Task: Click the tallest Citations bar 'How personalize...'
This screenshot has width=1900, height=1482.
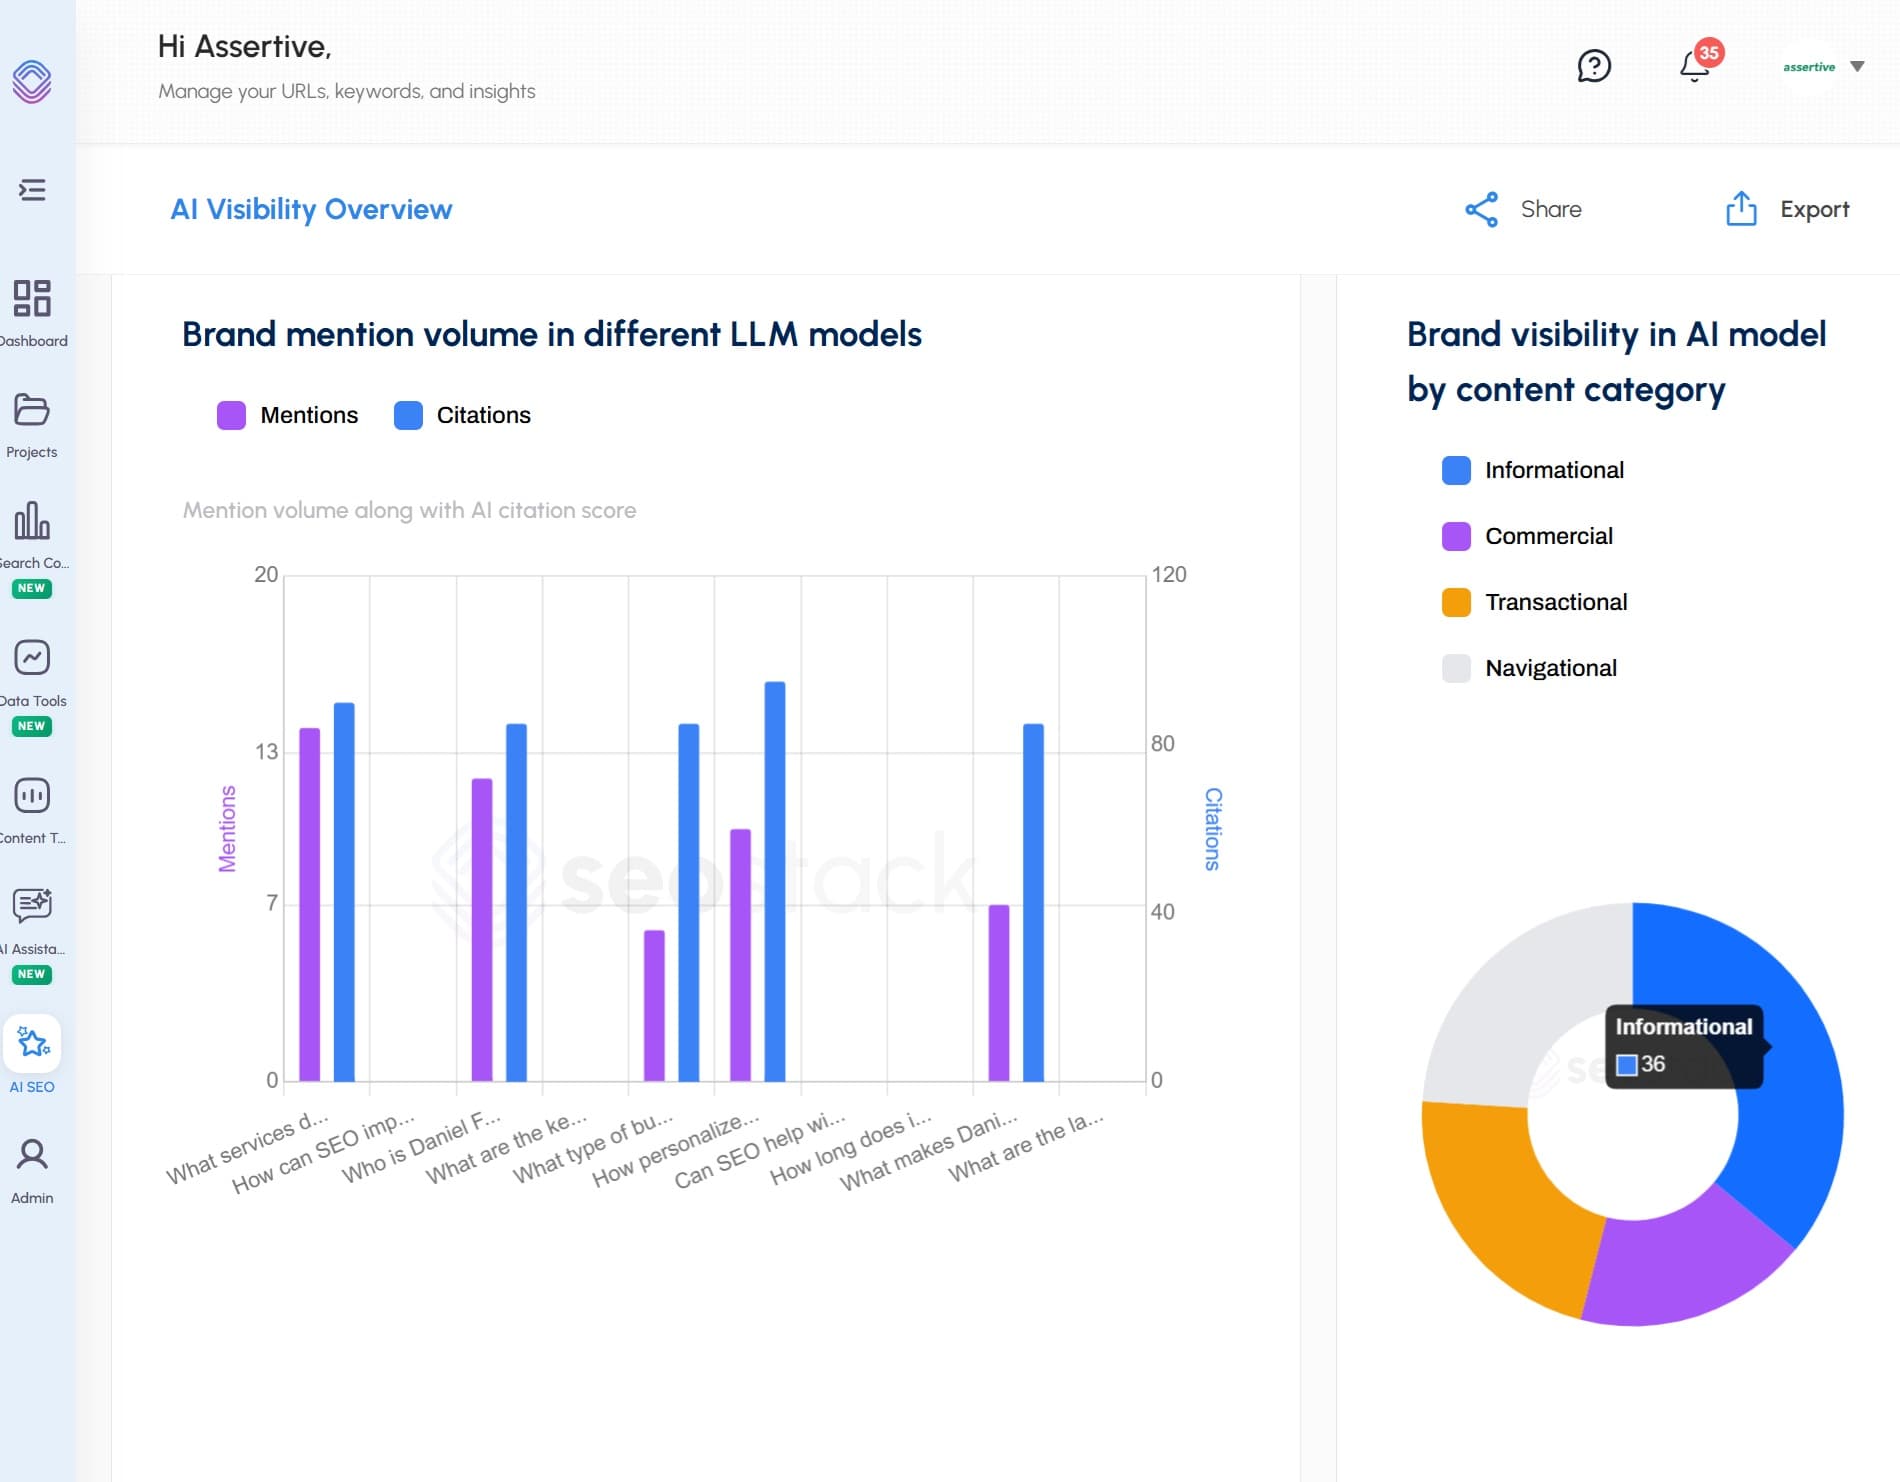Action: point(775,881)
